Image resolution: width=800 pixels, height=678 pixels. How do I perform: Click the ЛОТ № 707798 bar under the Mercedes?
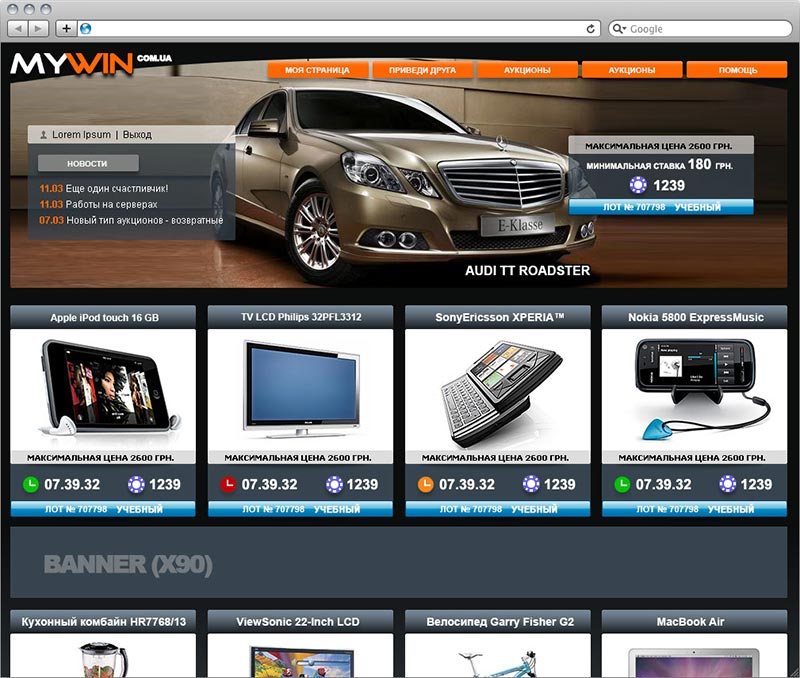pyautogui.click(x=660, y=207)
